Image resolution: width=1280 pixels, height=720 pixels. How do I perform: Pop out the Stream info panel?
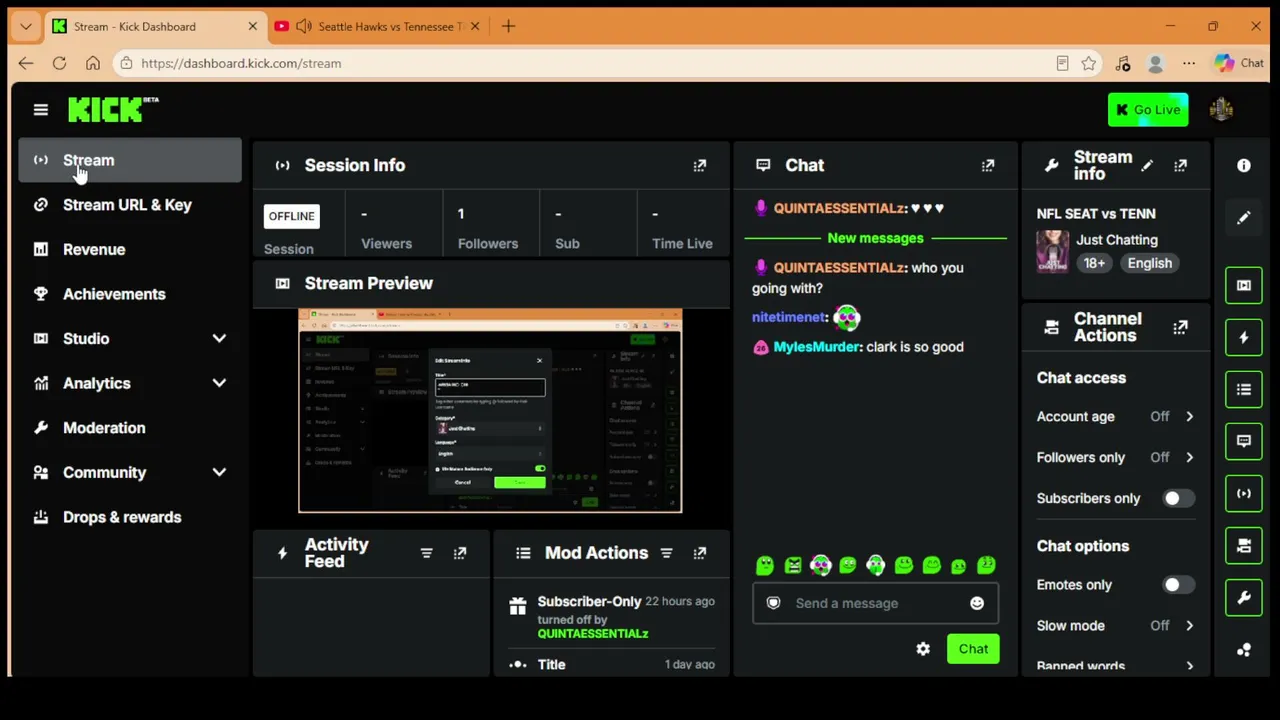[1181, 165]
